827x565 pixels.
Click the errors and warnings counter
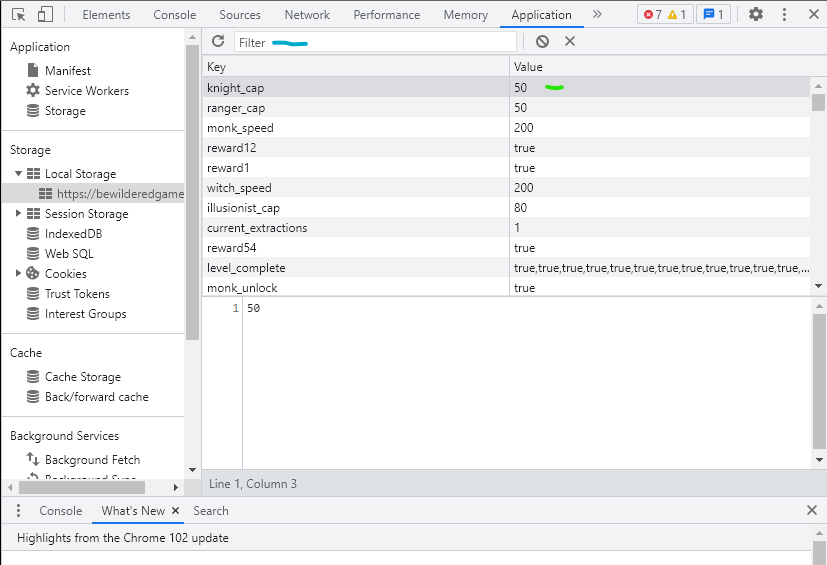tap(665, 15)
